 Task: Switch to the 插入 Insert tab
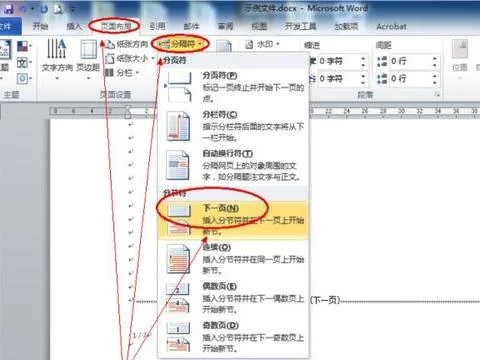tap(74, 26)
